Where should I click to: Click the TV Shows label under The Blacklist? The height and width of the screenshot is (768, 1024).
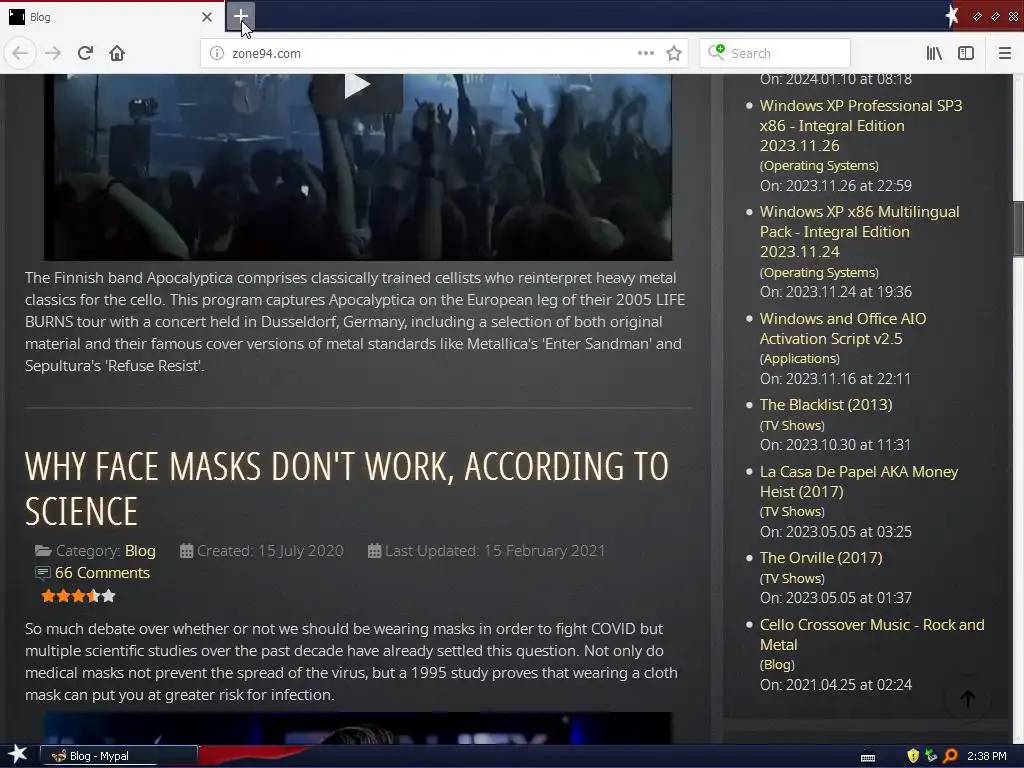792,425
